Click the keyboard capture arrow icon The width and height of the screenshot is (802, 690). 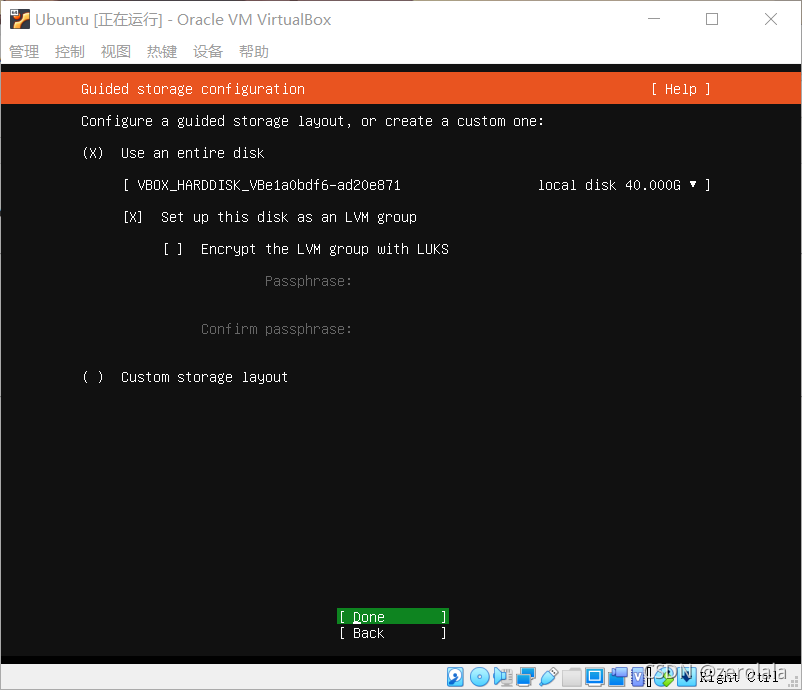point(687,677)
